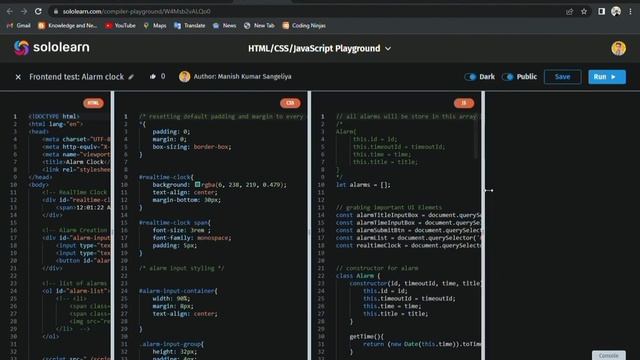This screenshot has height=360, width=640.
Task: Open the browser side panel icon
Action: click(601, 11)
